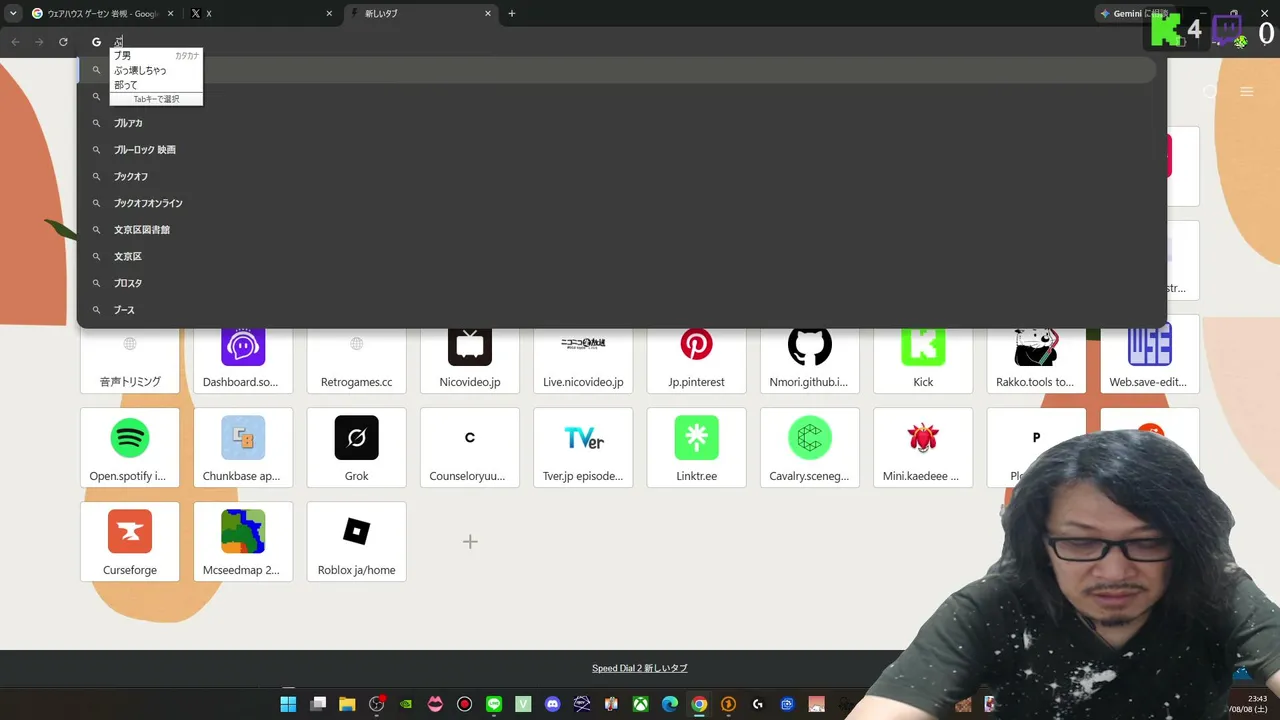
Task: Open the Open.spotify speed dial tile
Action: [x=130, y=448]
